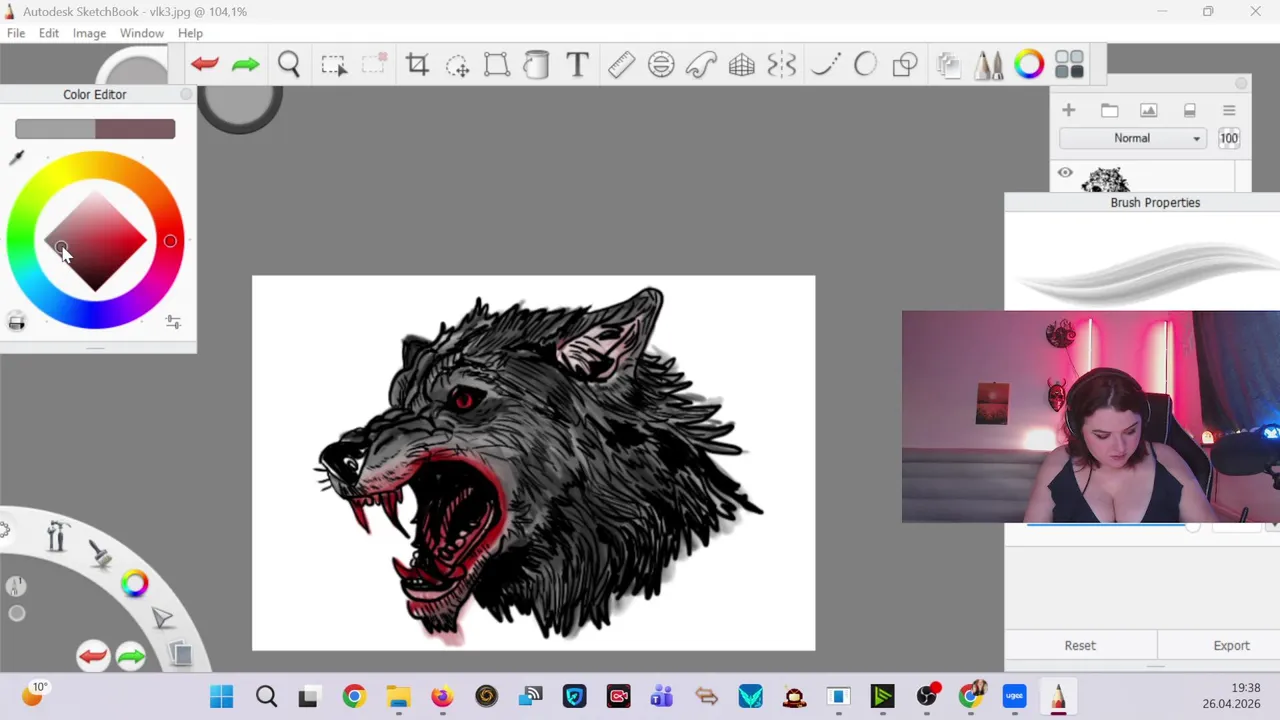Select the Text tool
Image resolution: width=1280 pixels, height=720 pixels.
click(577, 65)
